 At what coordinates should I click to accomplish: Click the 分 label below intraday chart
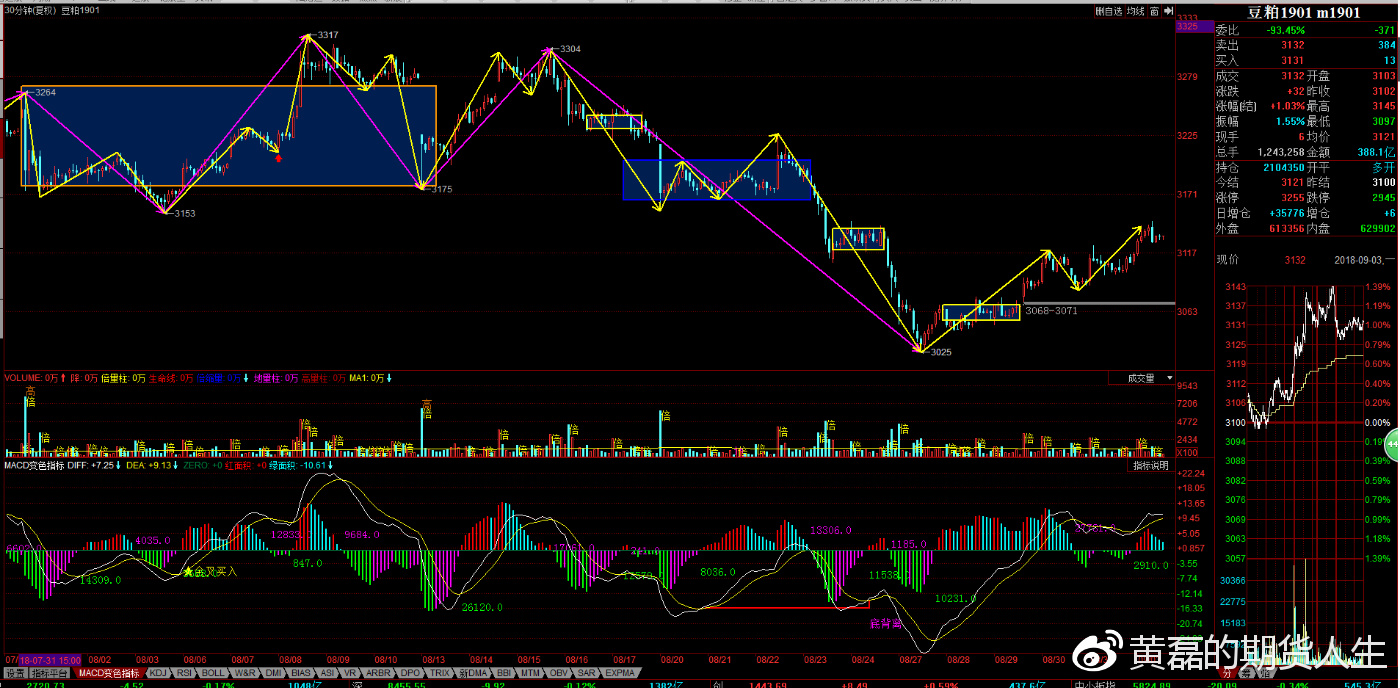click(x=1226, y=673)
